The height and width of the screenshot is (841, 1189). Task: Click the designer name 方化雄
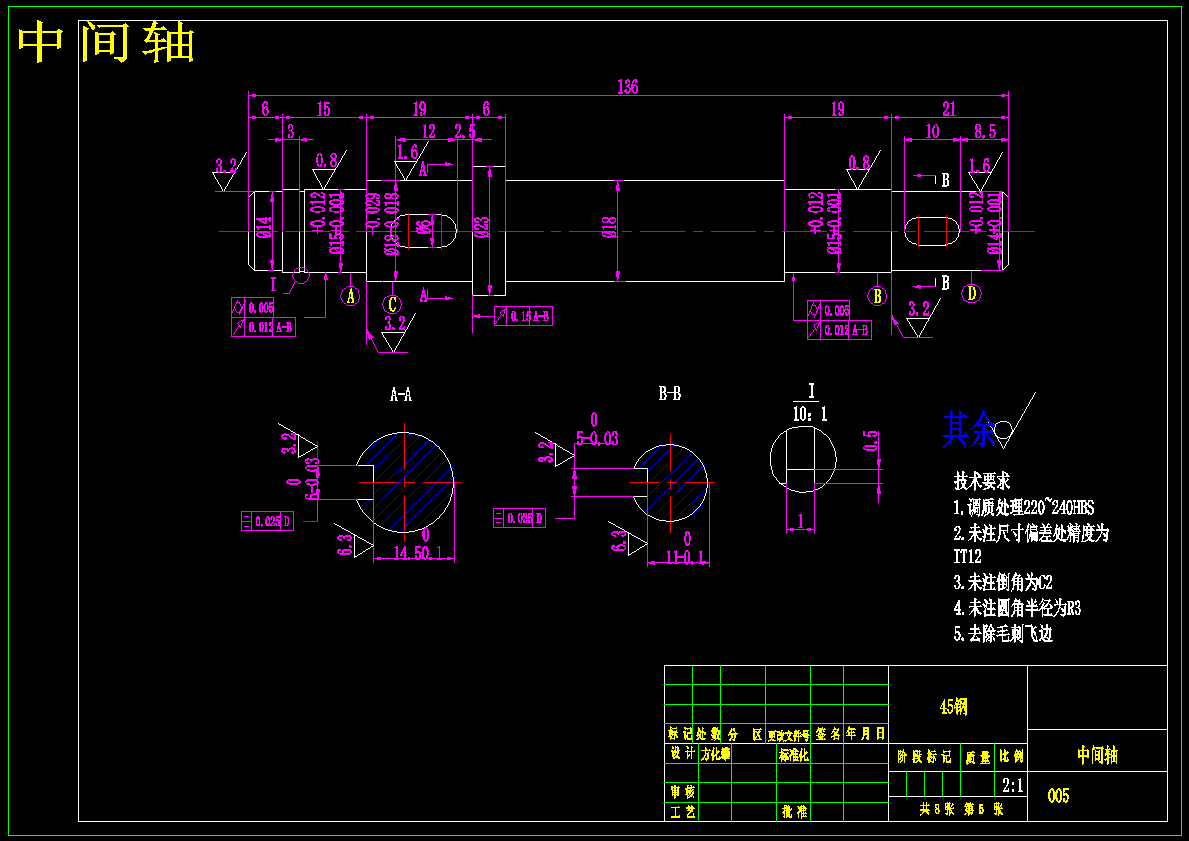[x=715, y=754]
